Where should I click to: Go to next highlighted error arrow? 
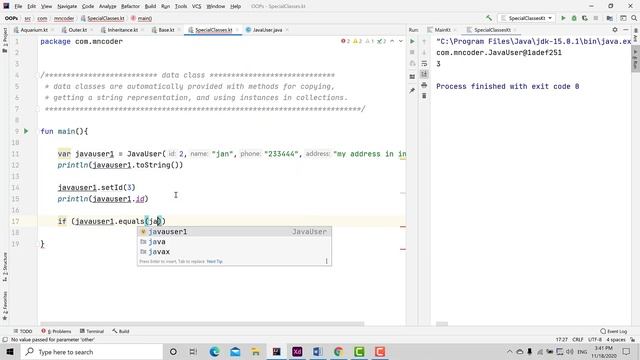pyautogui.click(x=400, y=41)
